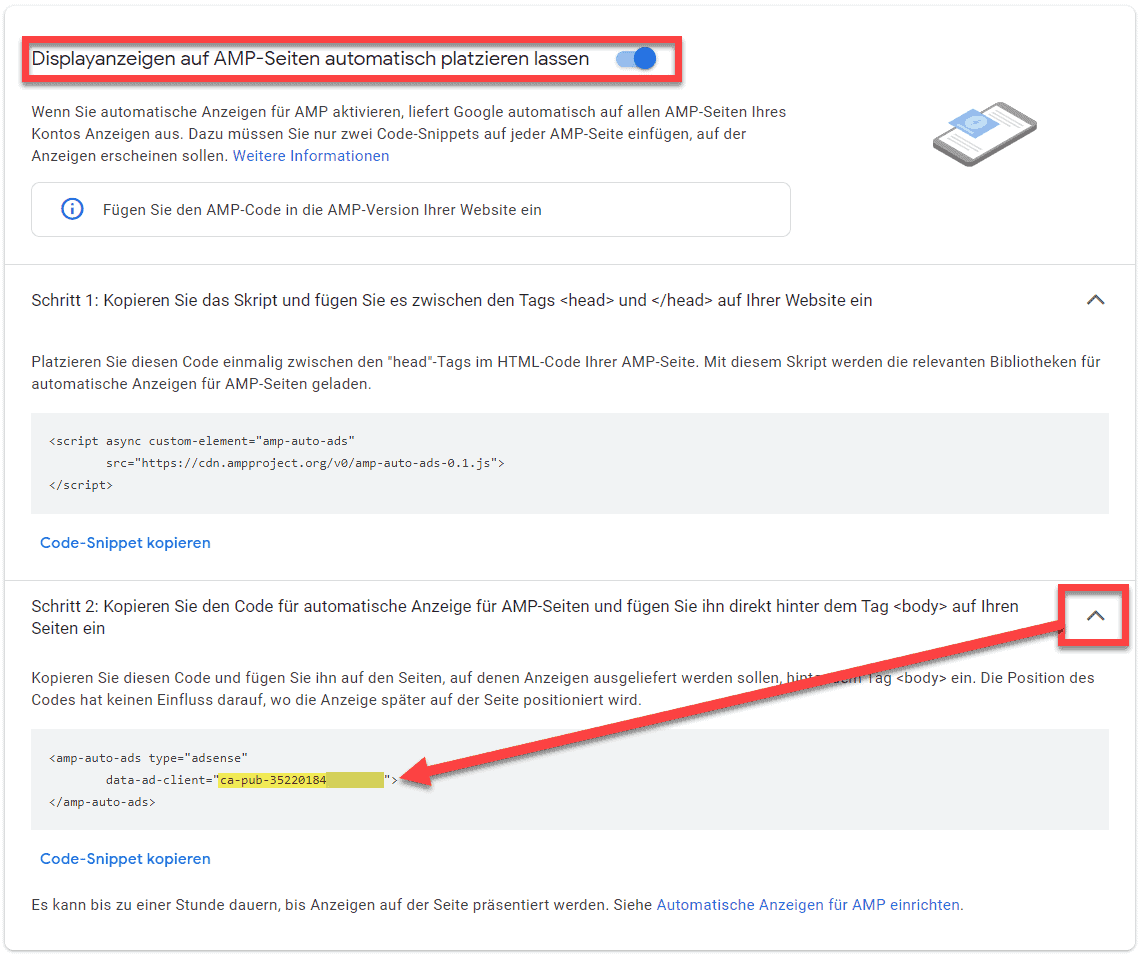
Task: Click the highlighted ca-pub publisher ID in code
Action: point(300,780)
